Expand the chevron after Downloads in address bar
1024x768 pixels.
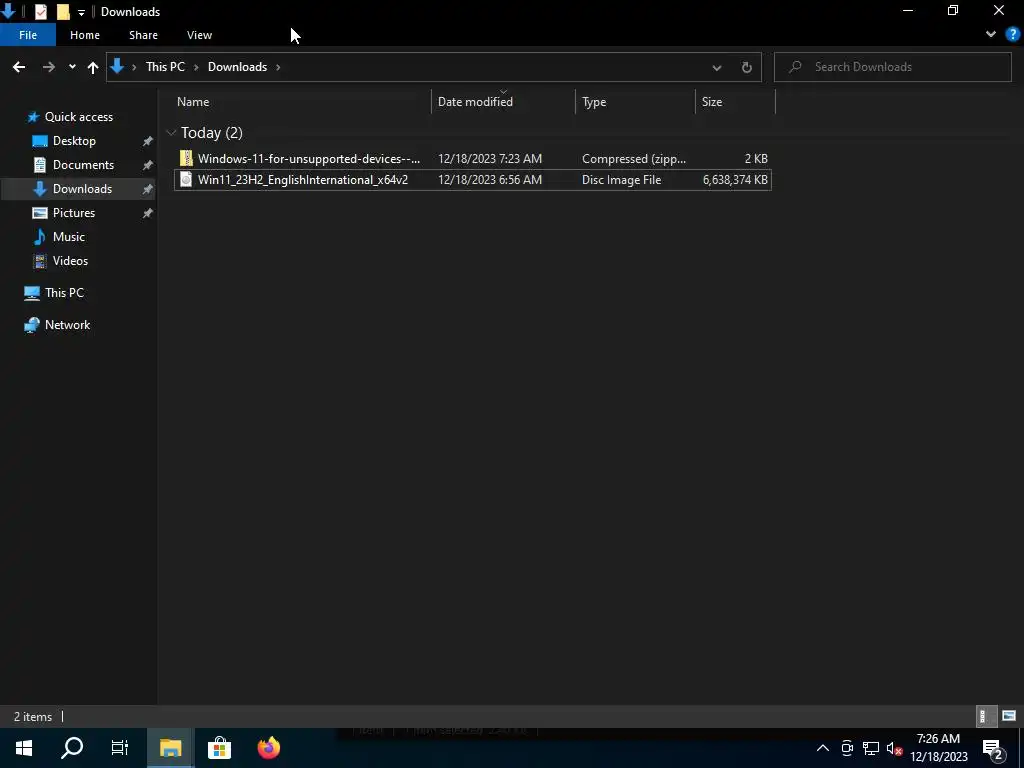pyautogui.click(x=278, y=67)
